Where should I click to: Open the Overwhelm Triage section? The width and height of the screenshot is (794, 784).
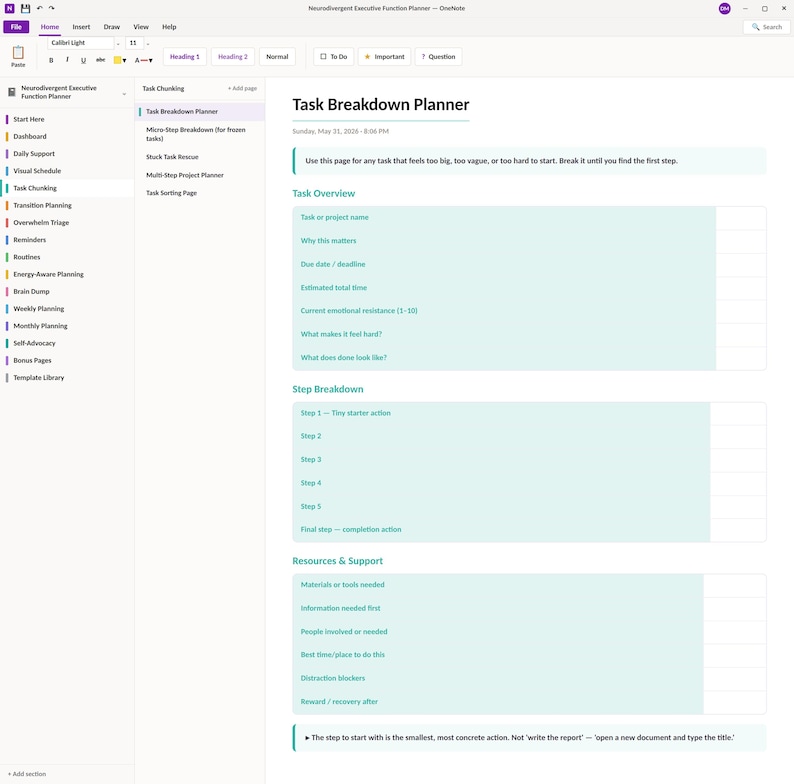click(x=67, y=223)
